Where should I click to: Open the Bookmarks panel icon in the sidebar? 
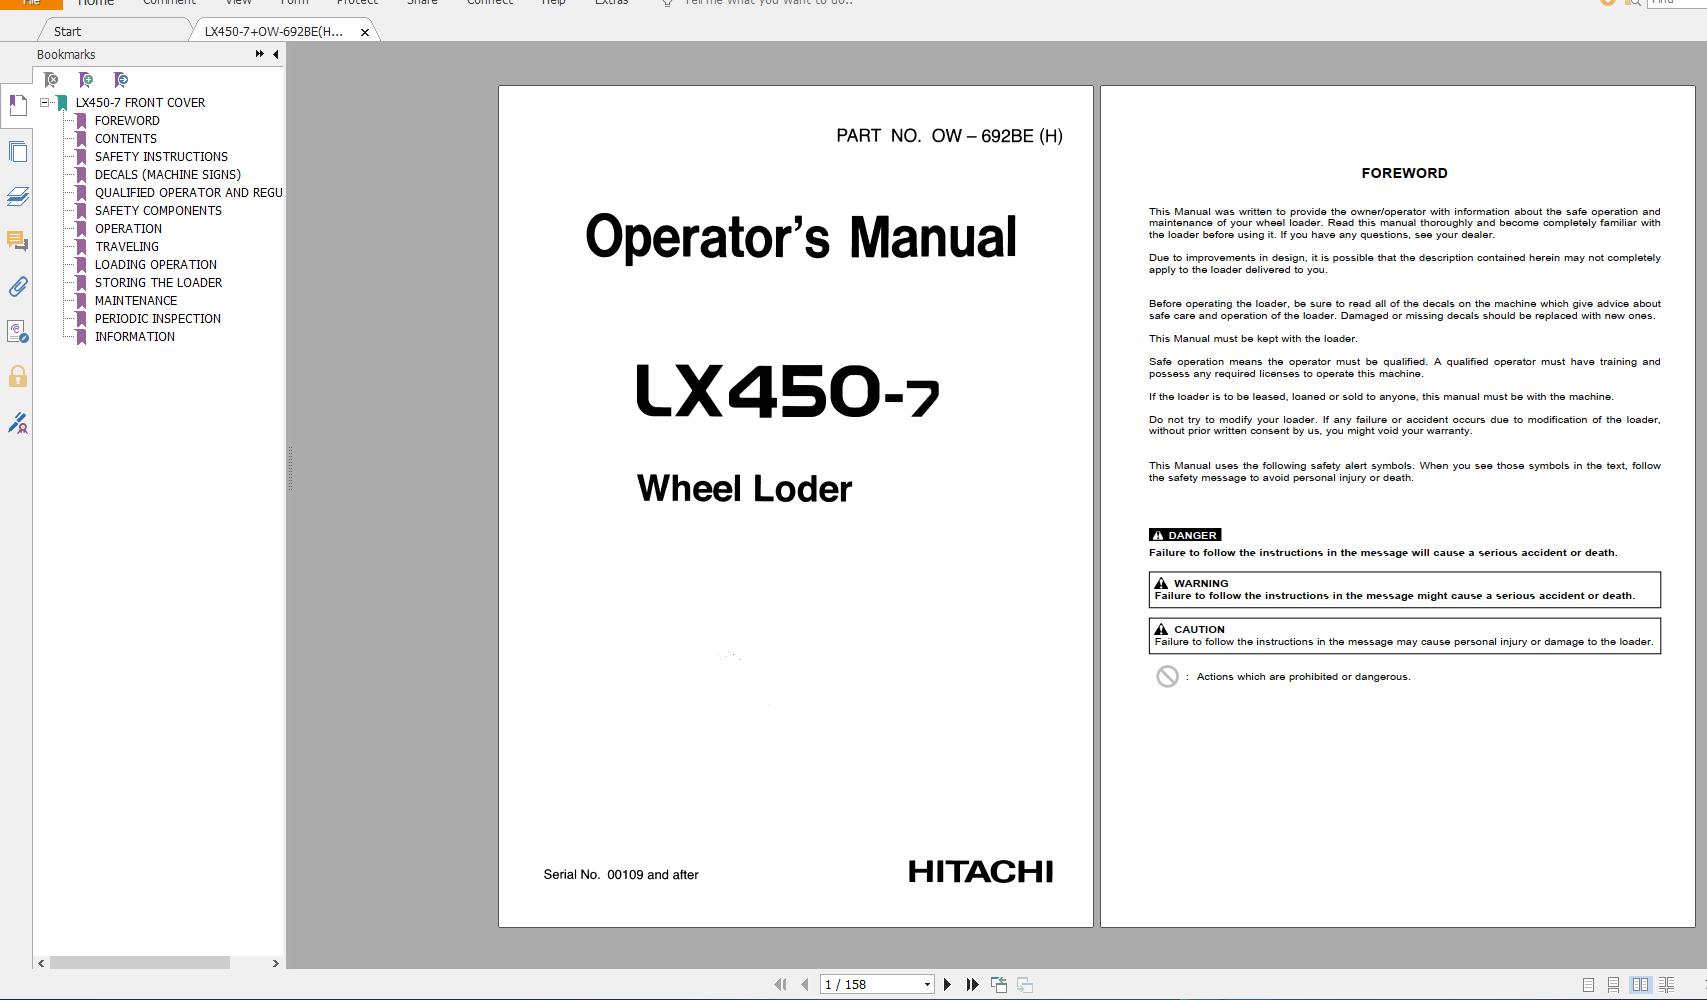coord(17,105)
